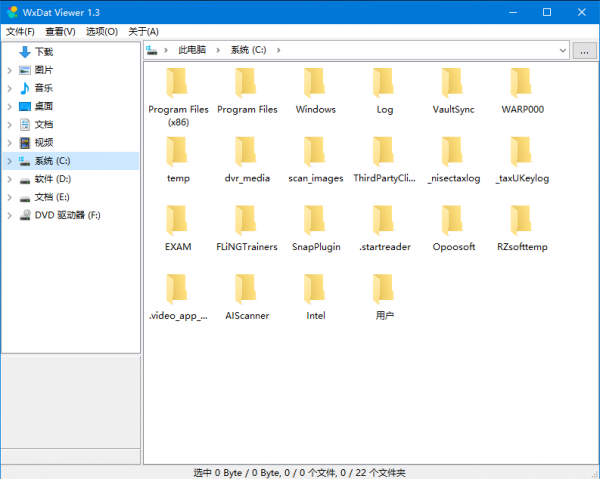600x479 pixels.
Task: Select 音乐 in the sidebar tree
Action: click(44, 88)
